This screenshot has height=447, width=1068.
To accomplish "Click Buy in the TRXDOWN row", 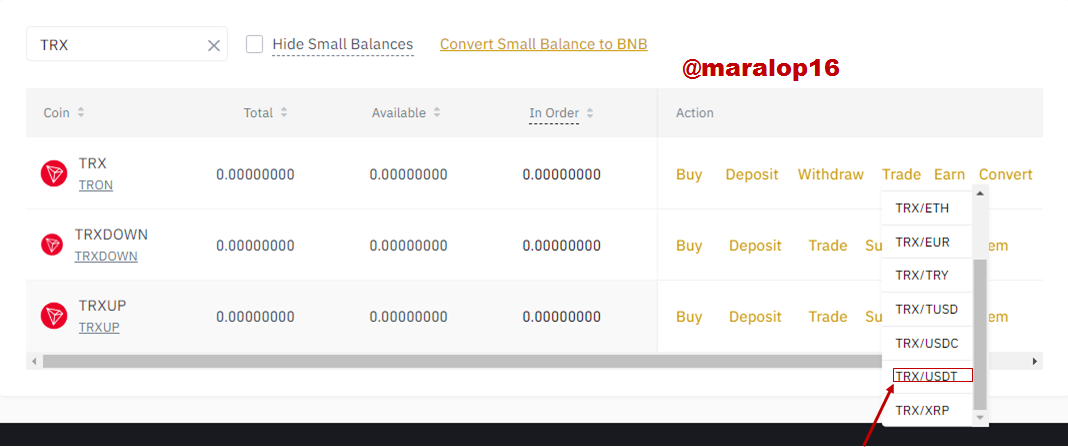I will (x=689, y=245).
